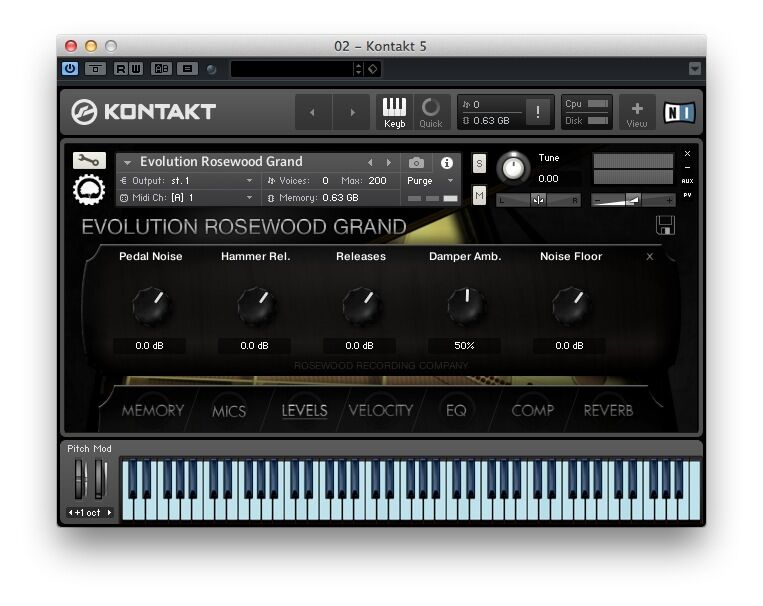Show instrument info with the i icon
Image resolution: width=763 pixels, height=606 pixels.
(x=447, y=163)
